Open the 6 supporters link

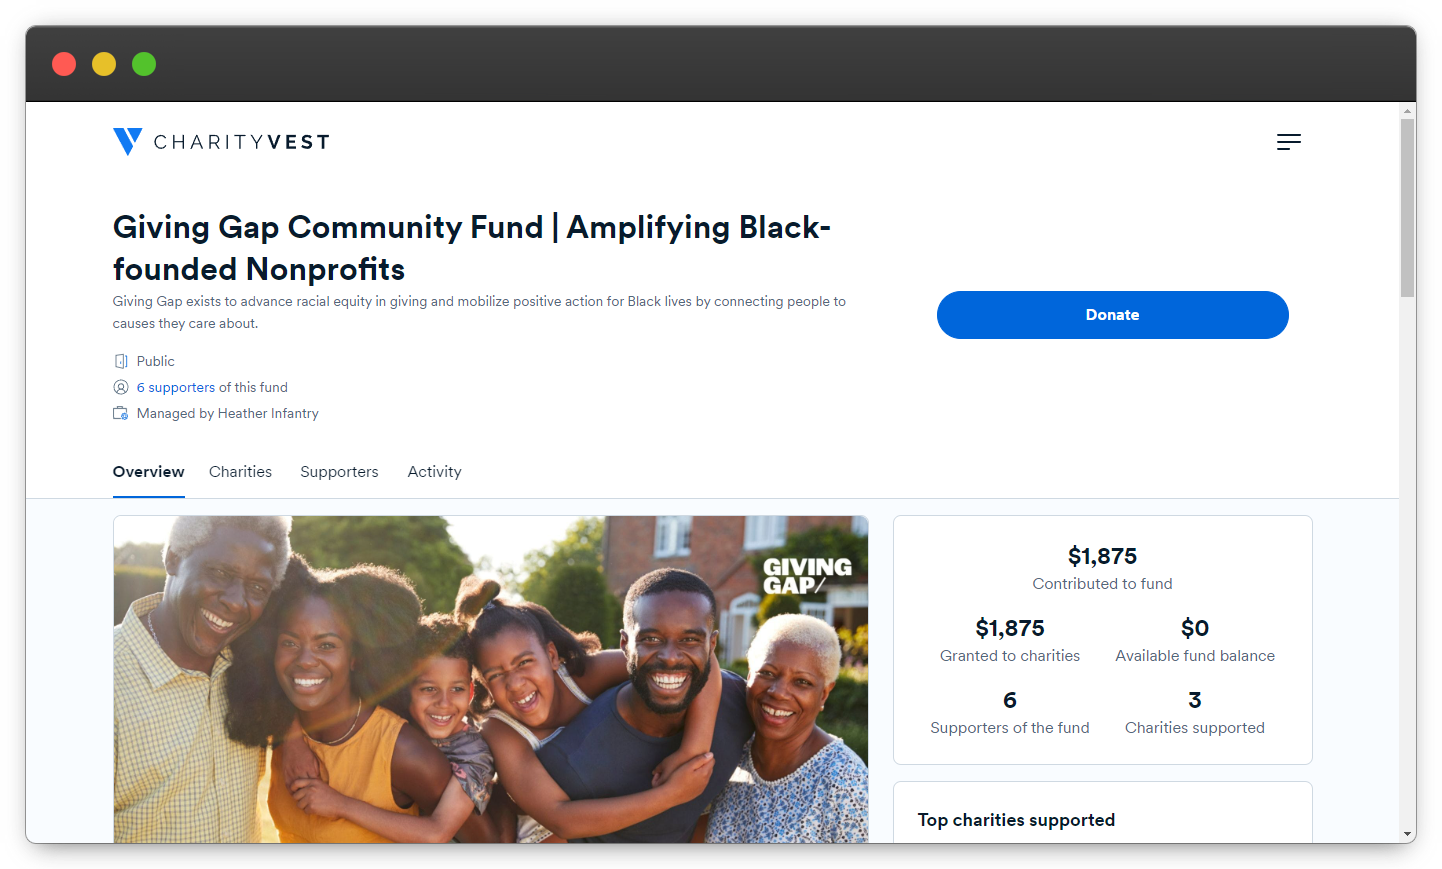coord(176,387)
